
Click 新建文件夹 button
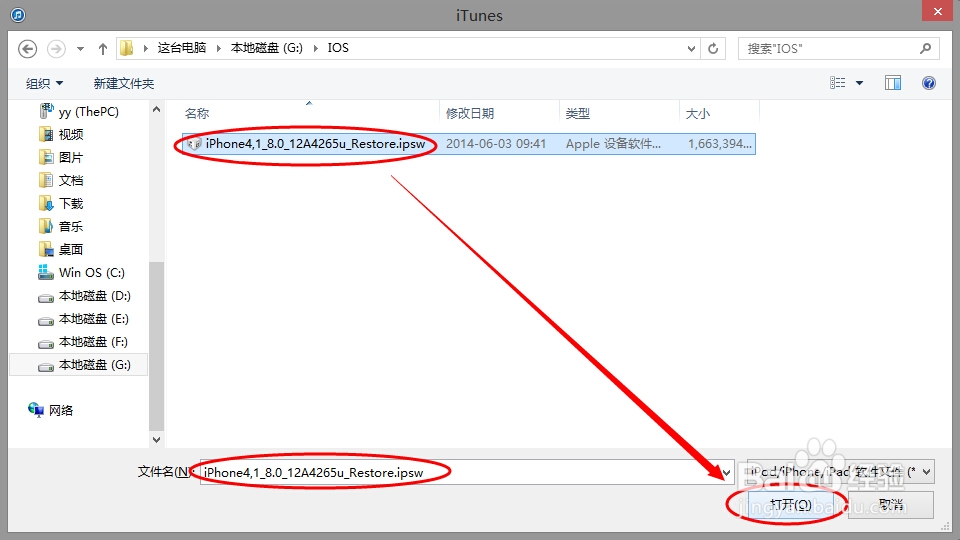pyautogui.click(x=124, y=83)
